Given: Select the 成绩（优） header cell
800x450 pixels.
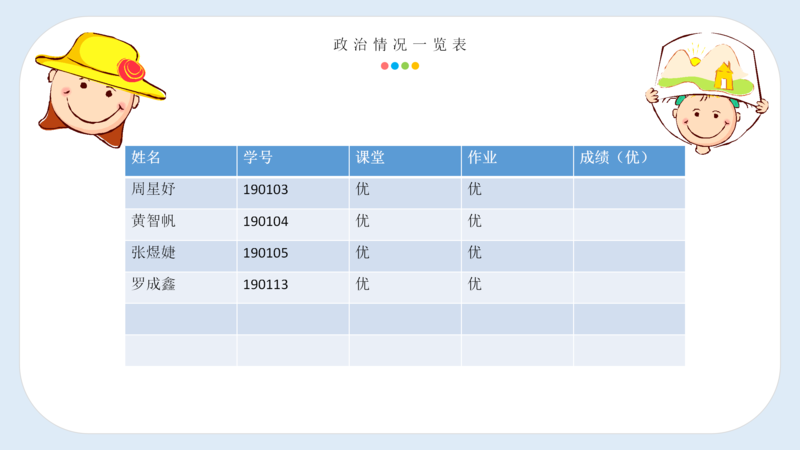Looking at the screenshot, I should [x=629, y=161].
